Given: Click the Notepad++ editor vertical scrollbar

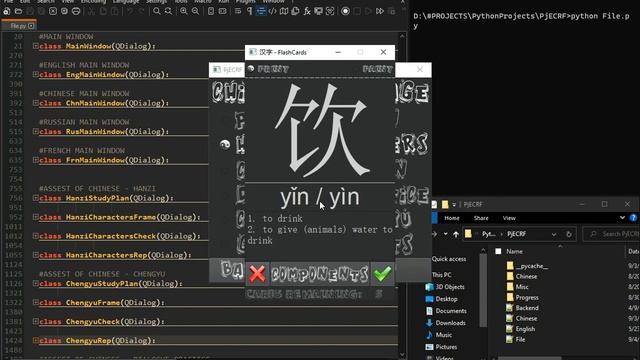Looking at the screenshot, I should click(402, 195).
